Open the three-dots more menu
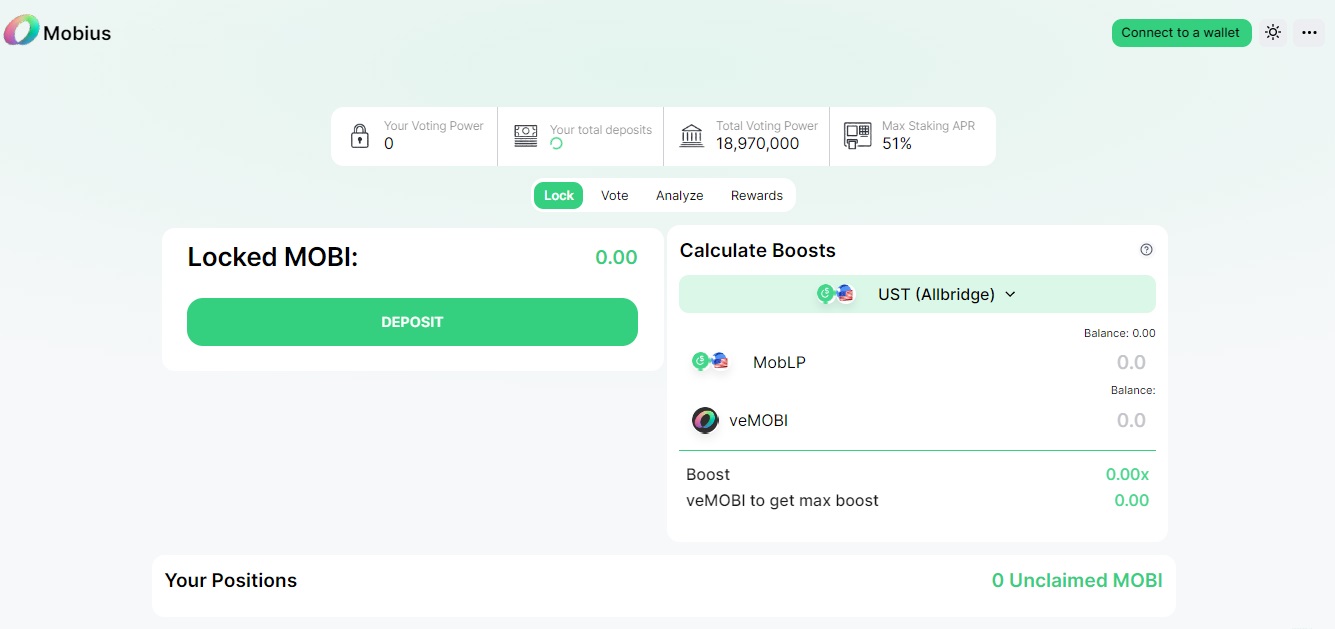1335x629 pixels. (1309, 32)
